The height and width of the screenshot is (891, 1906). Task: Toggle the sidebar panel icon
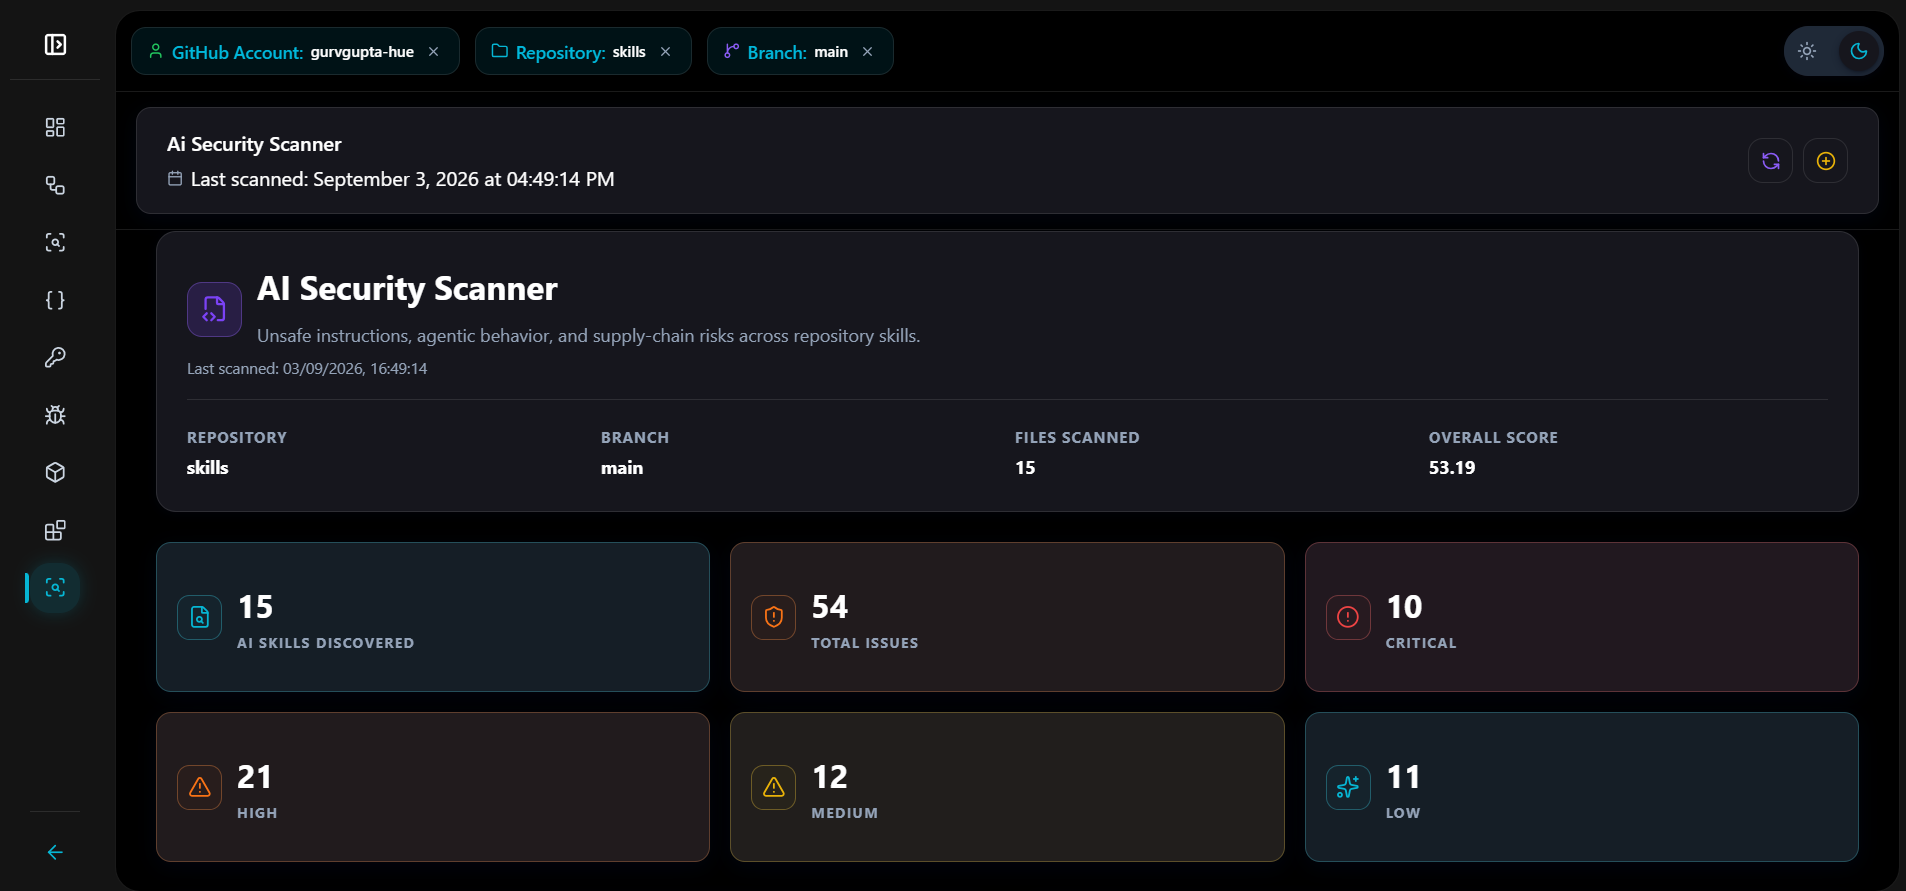pyautogui.click(x=55, y=44)
